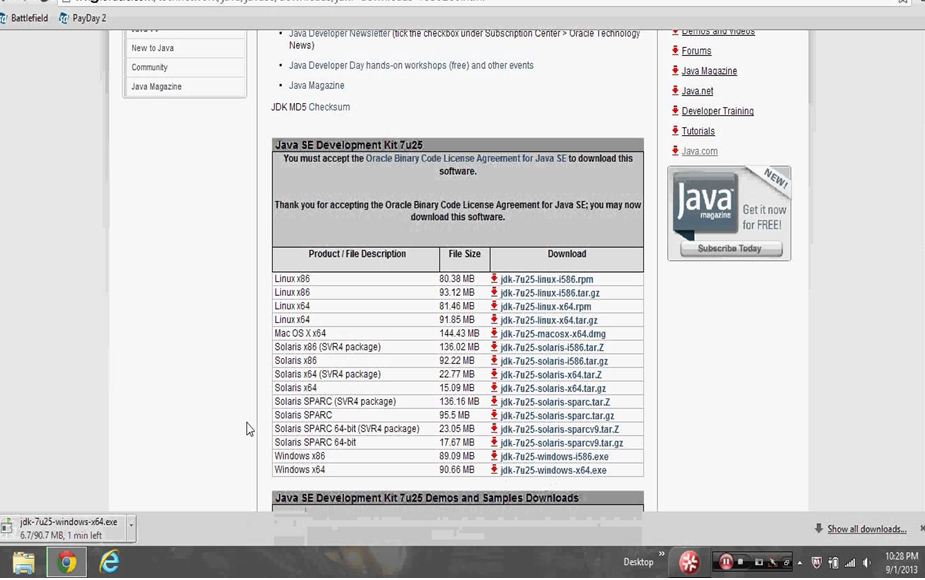Screen dimensions: 925x580
Task: Click download arrow icon beside jdk-7u25-windows-x64.exe
Action: point(494,470)
